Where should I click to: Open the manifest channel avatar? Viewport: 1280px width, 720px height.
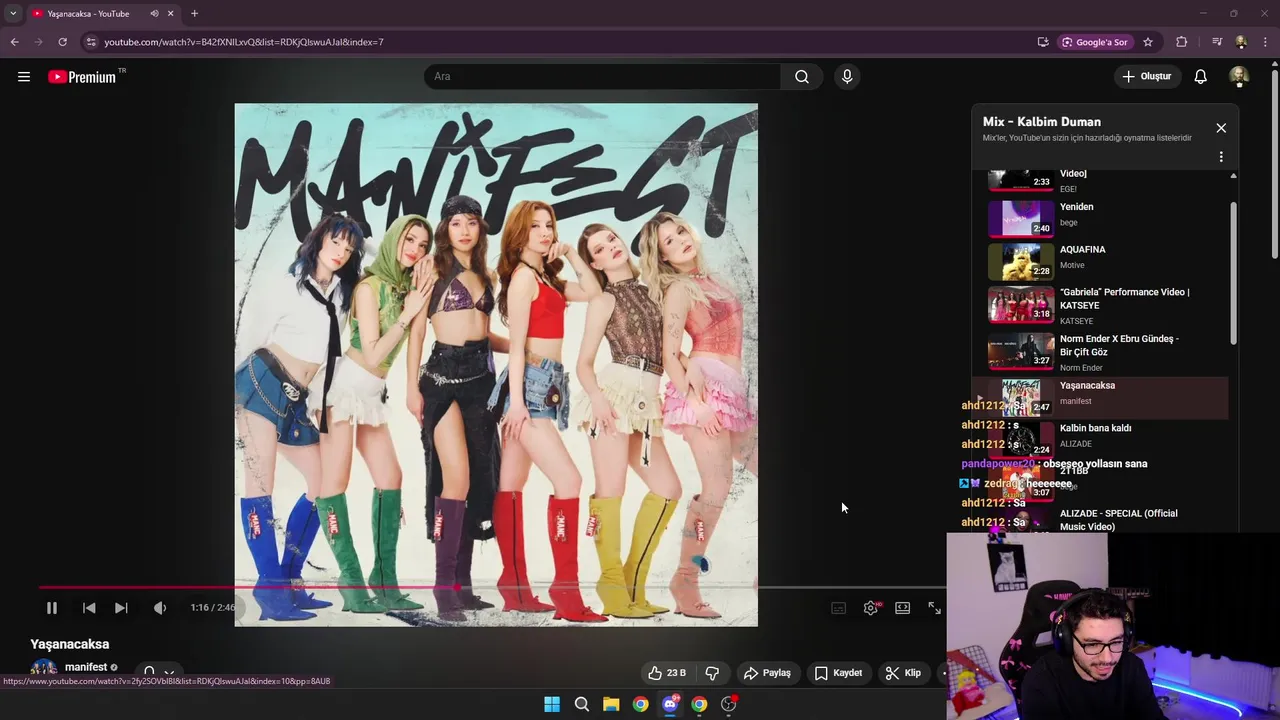point(43,668)
